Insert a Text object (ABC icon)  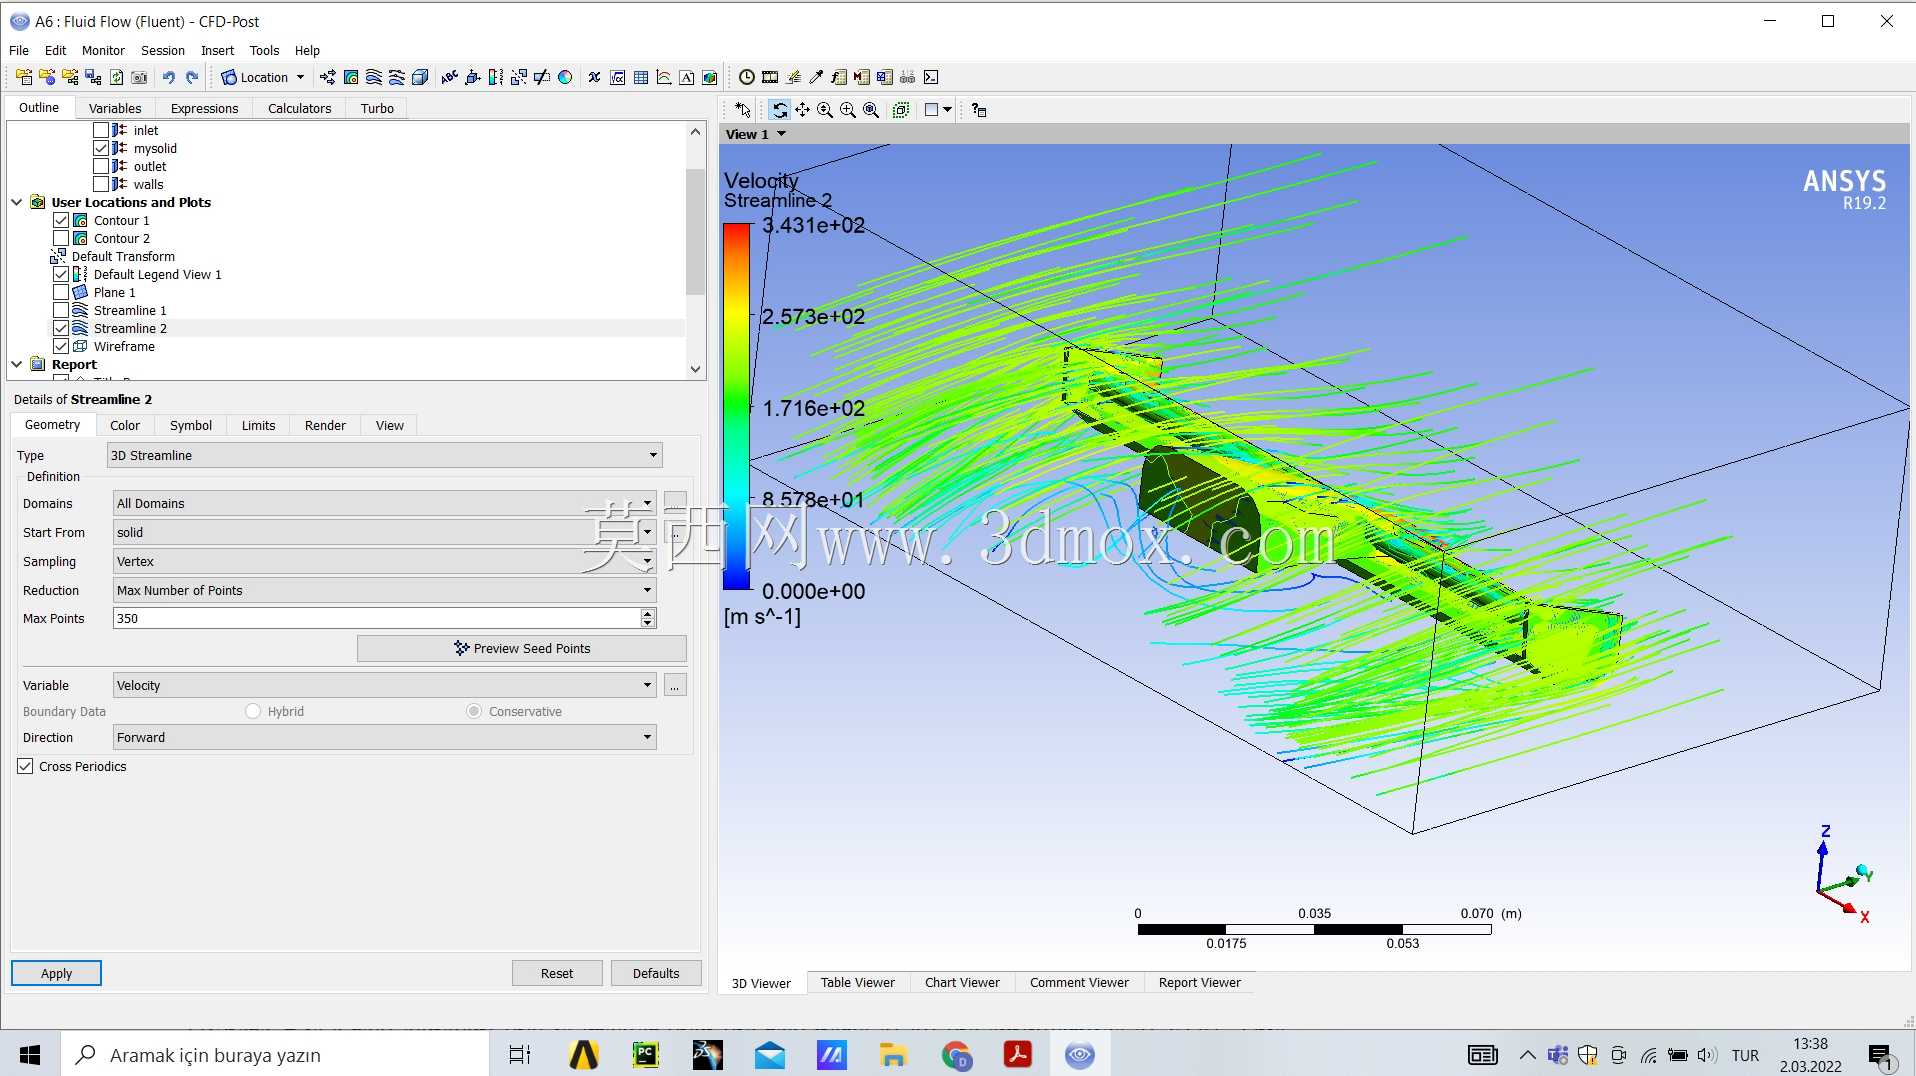pyautogui.click(x=450, y=77)
